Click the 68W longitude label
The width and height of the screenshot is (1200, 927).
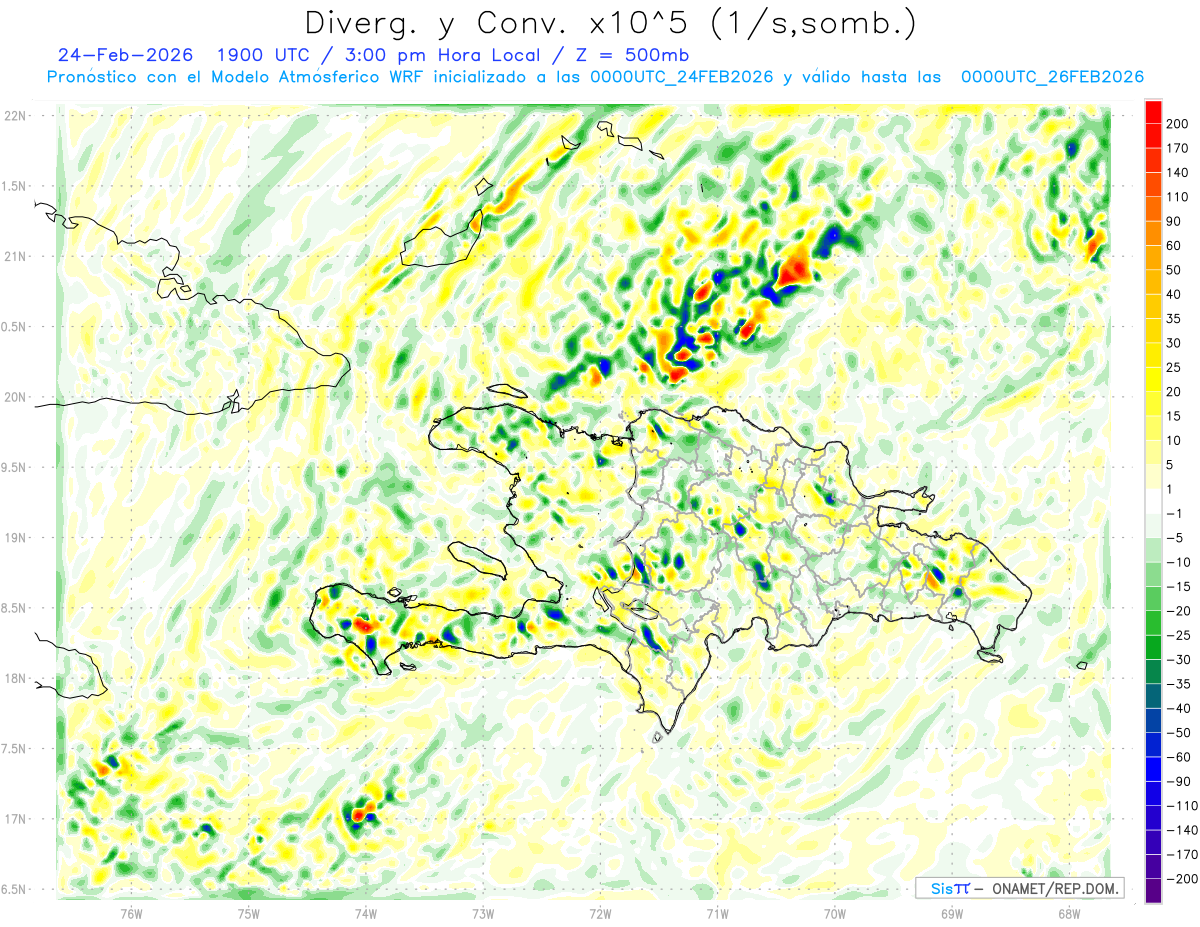(x=1069, y=913)
